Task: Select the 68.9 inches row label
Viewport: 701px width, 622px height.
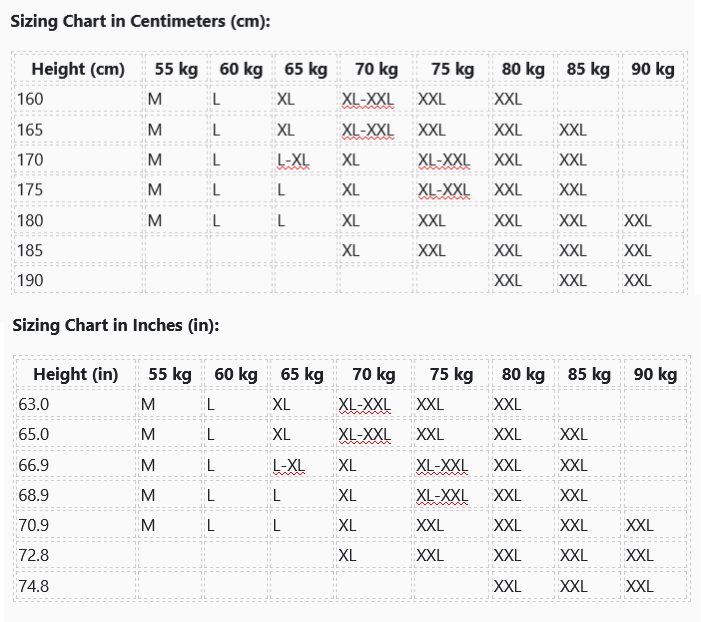Action: 34,495
